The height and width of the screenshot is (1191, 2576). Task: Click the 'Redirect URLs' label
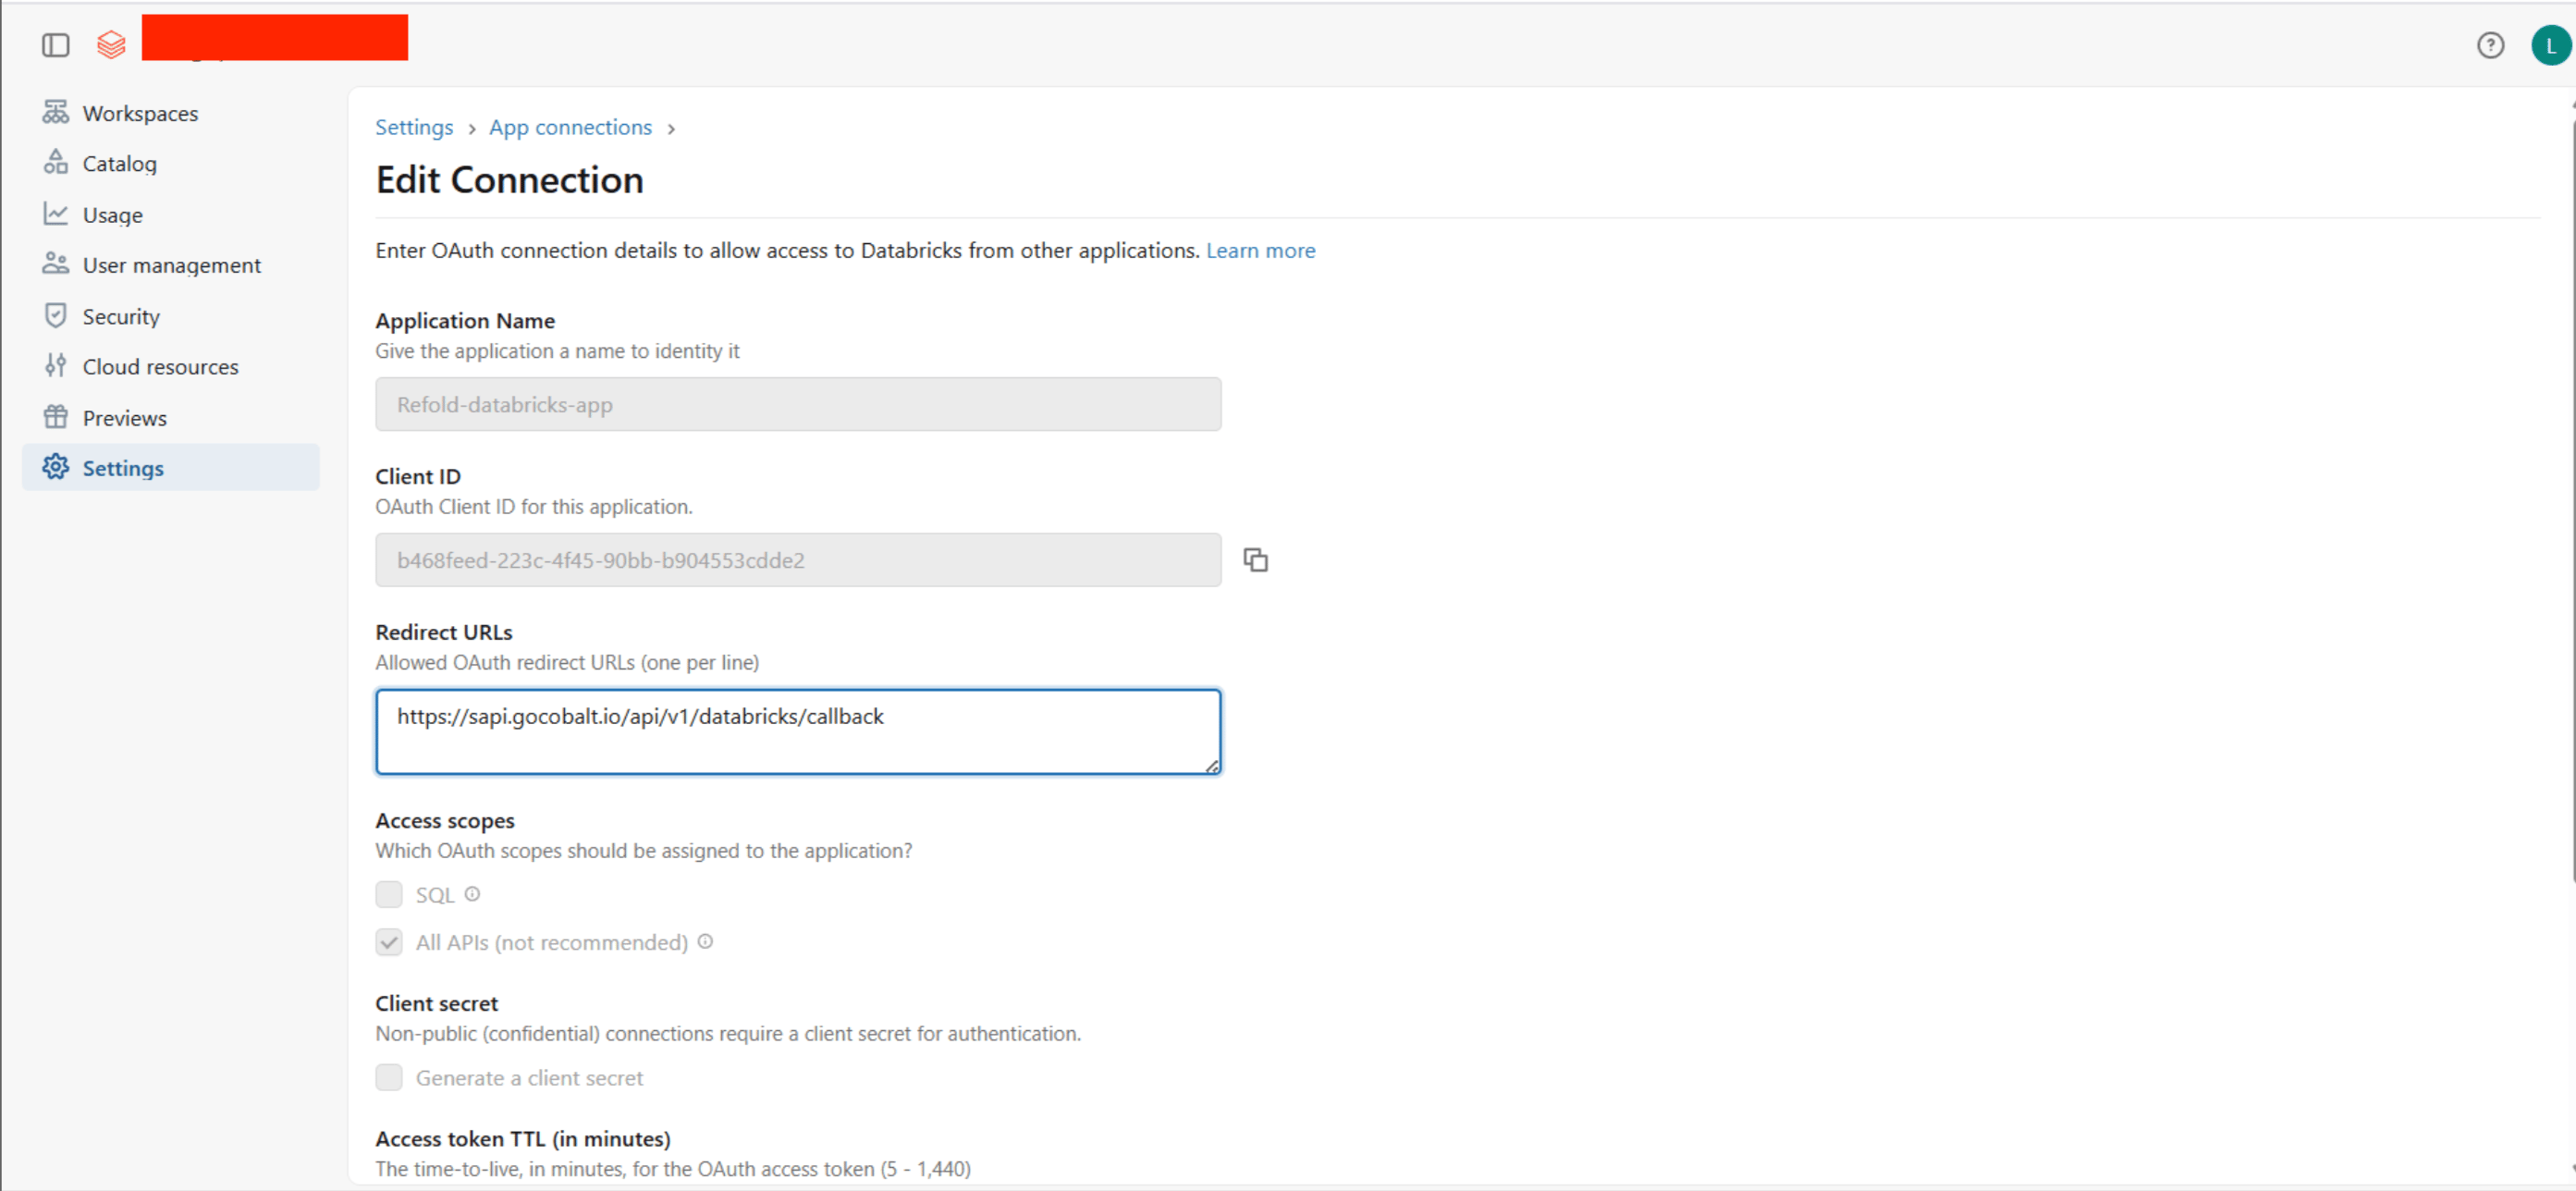[444, 632]
